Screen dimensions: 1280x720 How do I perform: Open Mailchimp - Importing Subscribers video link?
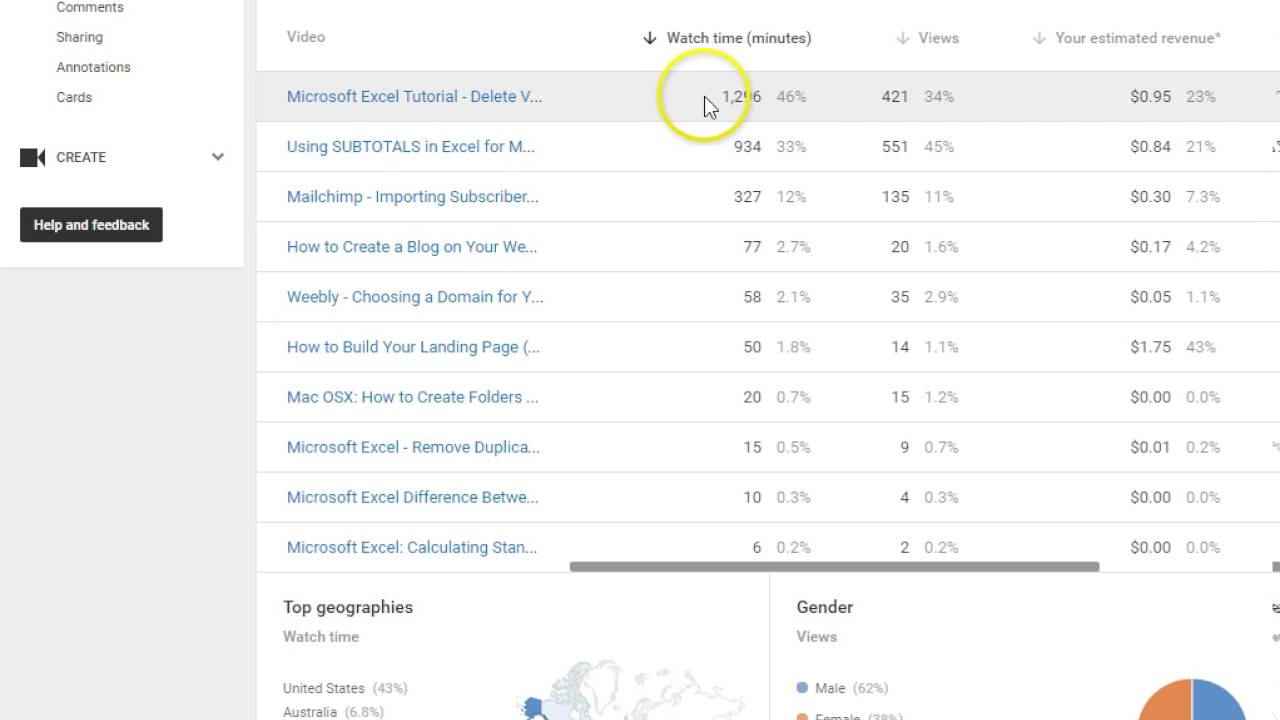pyautogui.click(x=412, y=197)
